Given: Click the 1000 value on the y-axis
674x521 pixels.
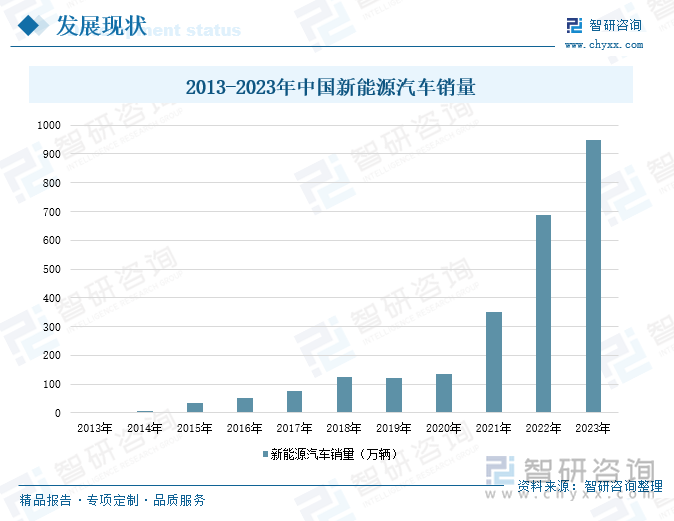Looking at the screenshot, I should (49, 126).
